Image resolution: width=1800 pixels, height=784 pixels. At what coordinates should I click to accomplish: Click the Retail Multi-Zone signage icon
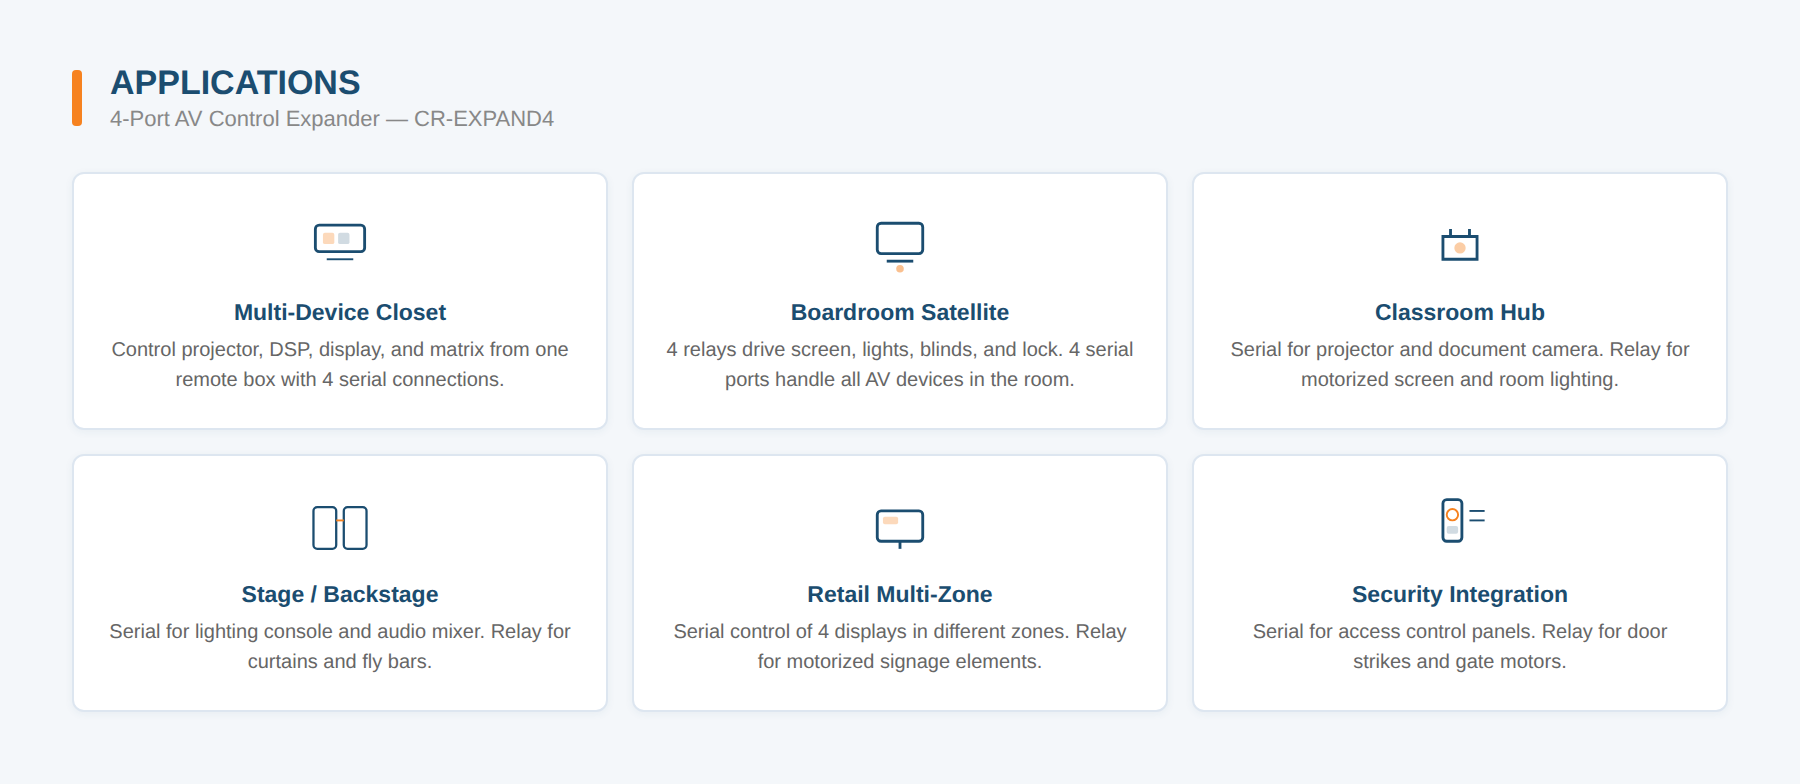click(x=900, y=528)
